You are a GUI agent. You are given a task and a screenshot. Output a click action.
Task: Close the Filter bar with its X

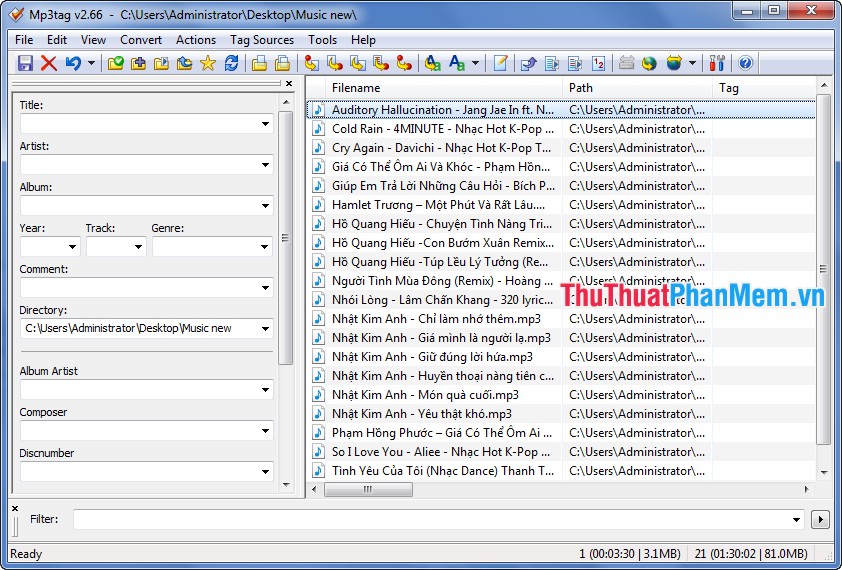click(x=15, y=508)
